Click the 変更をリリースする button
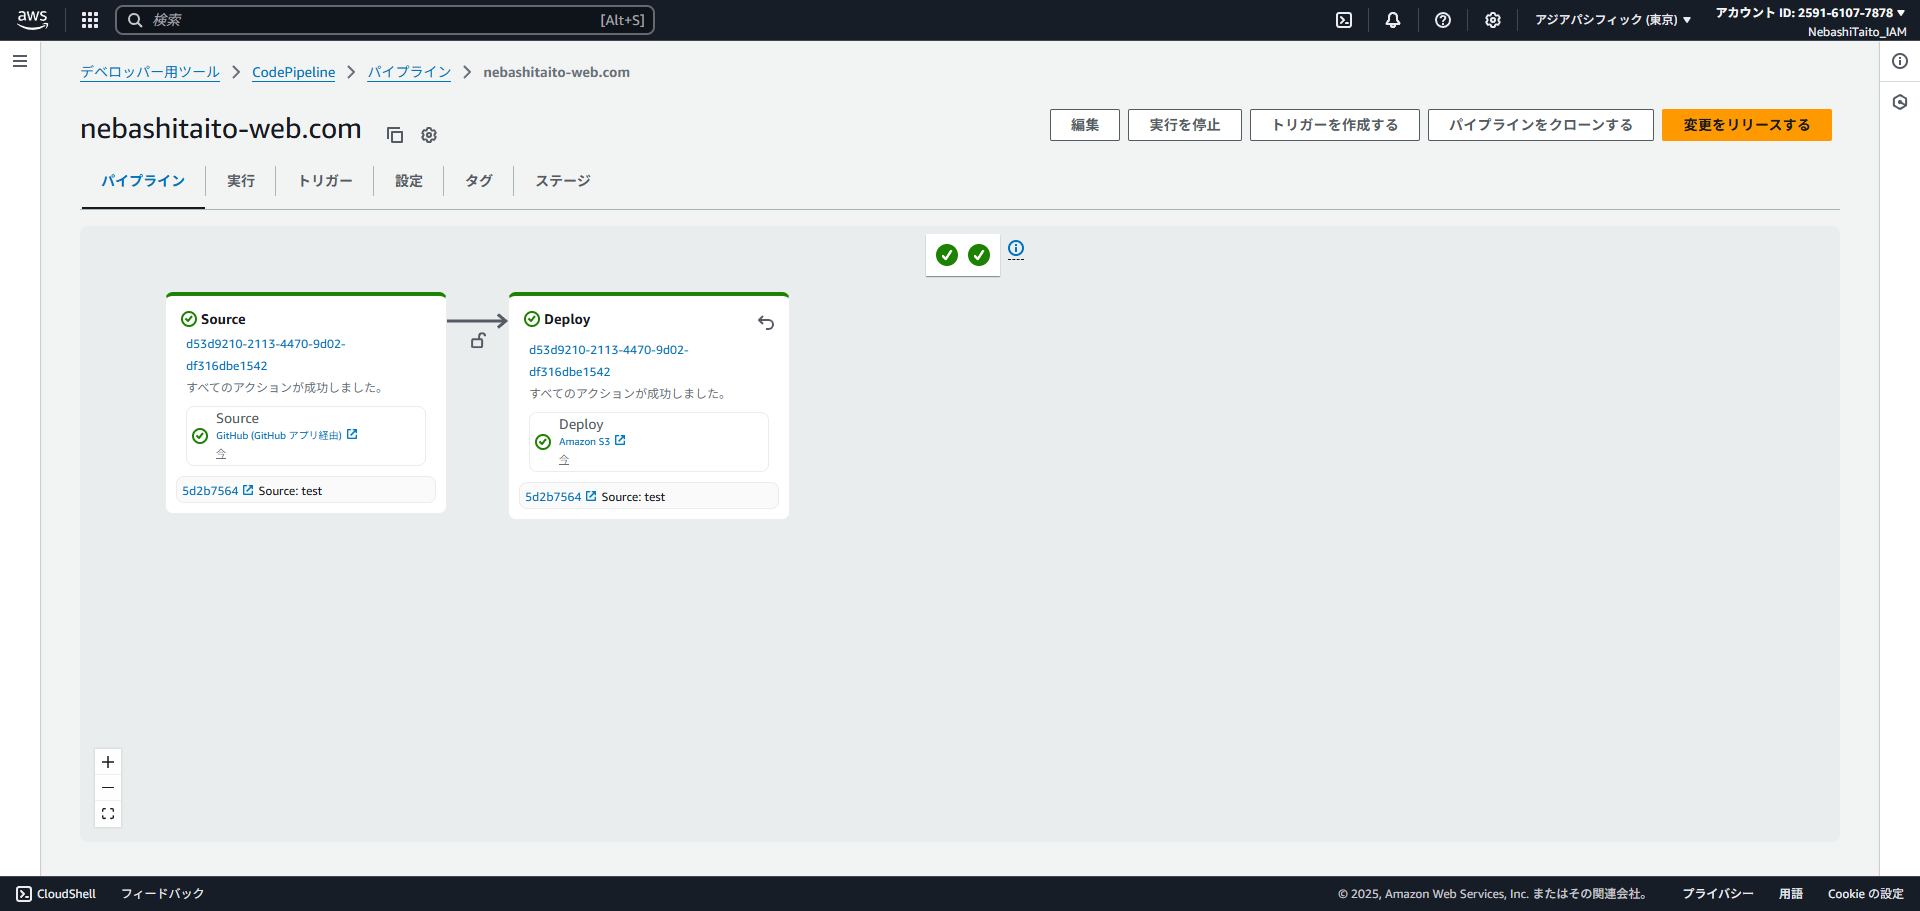 [1747, 125]
